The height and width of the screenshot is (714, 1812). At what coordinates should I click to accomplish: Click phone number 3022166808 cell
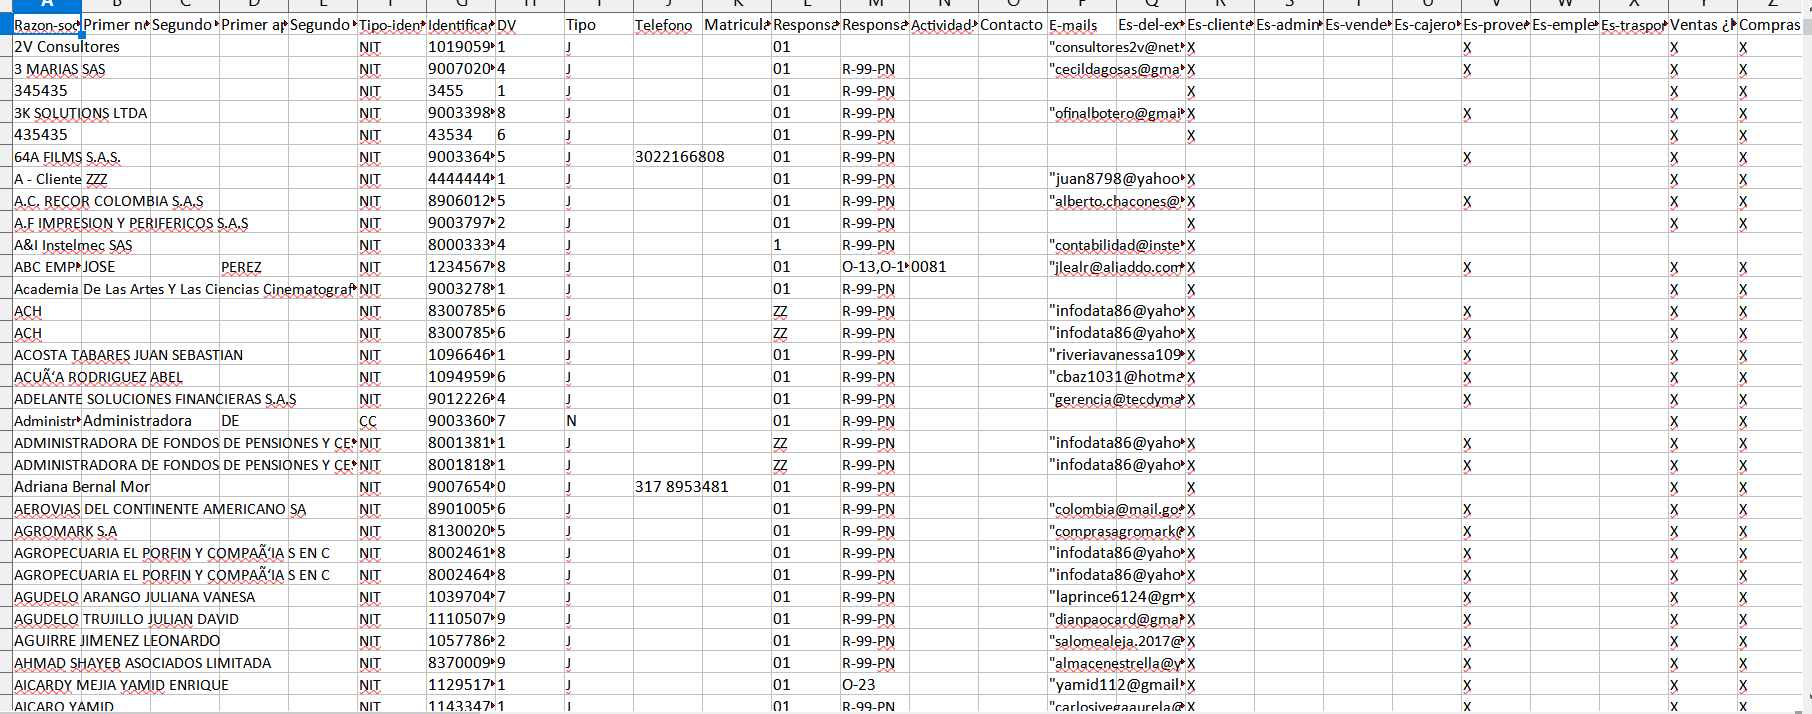tap(667, 157)
